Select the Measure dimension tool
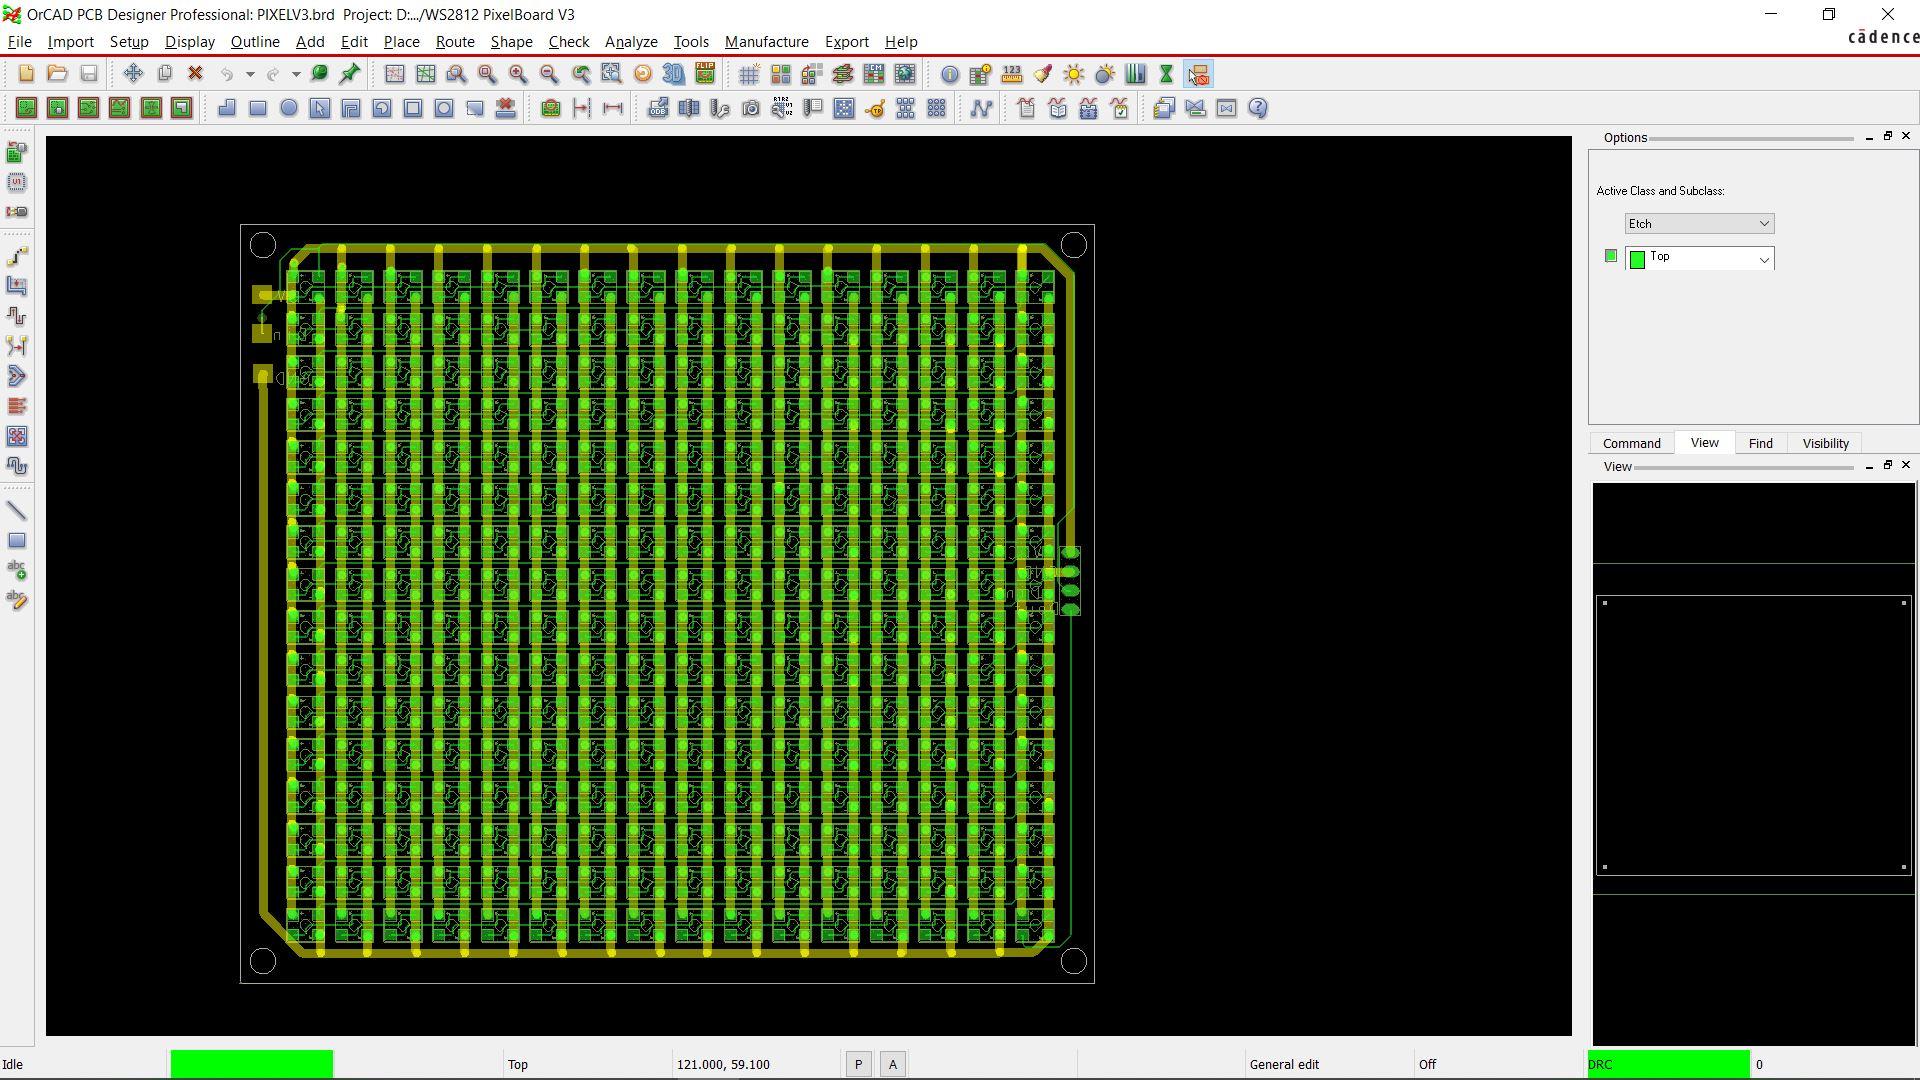The image size is (1920, 1080). [x=1012, y=73]
